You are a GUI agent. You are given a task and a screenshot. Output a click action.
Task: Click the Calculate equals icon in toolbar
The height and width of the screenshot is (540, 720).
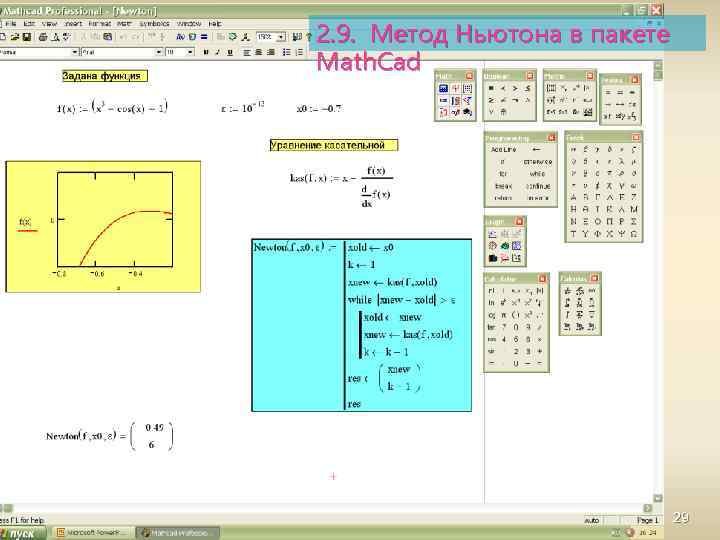pos(204,37)
